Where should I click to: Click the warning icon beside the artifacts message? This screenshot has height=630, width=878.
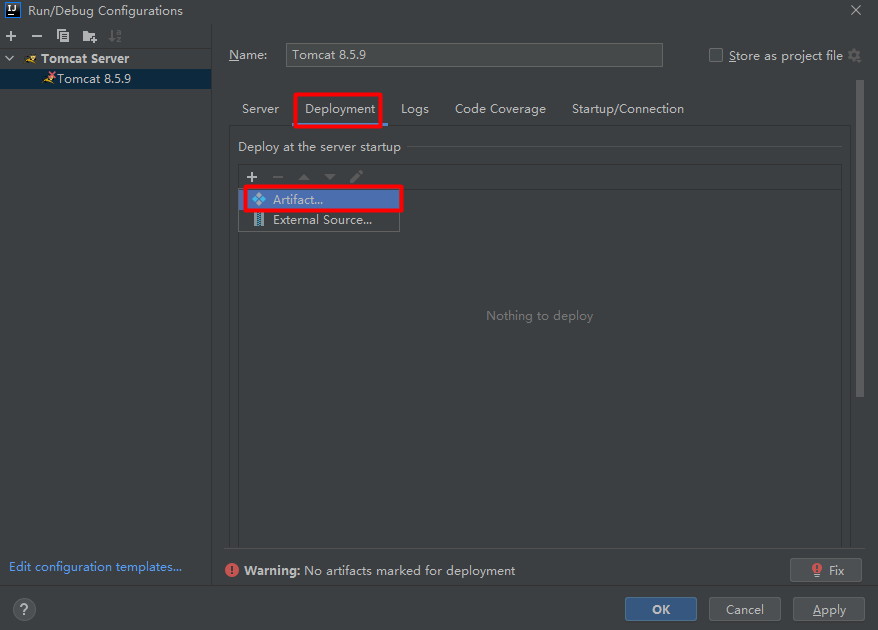tap(232, 570)
